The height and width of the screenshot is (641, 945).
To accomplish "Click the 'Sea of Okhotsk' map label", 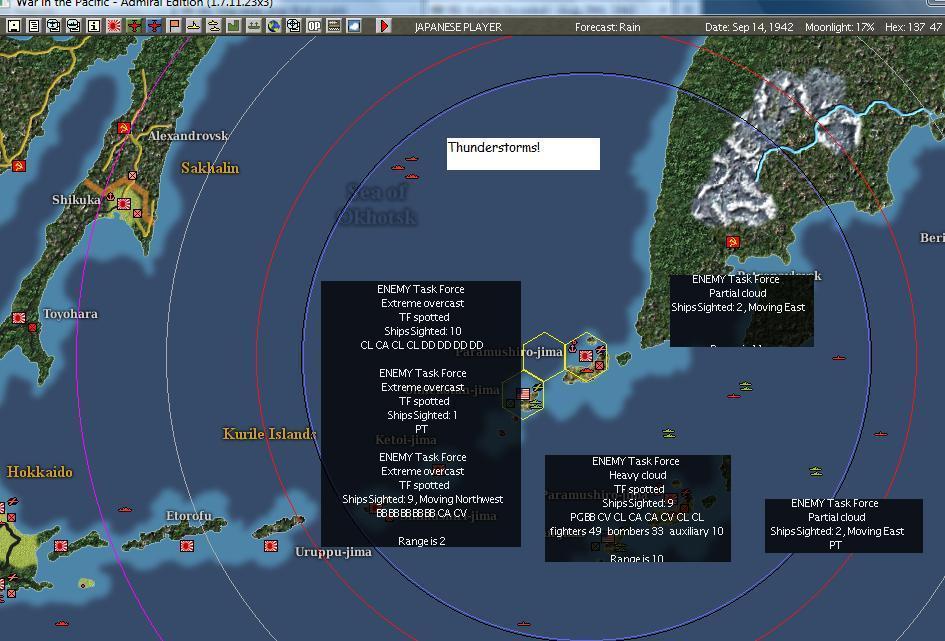I will (377, 204).
